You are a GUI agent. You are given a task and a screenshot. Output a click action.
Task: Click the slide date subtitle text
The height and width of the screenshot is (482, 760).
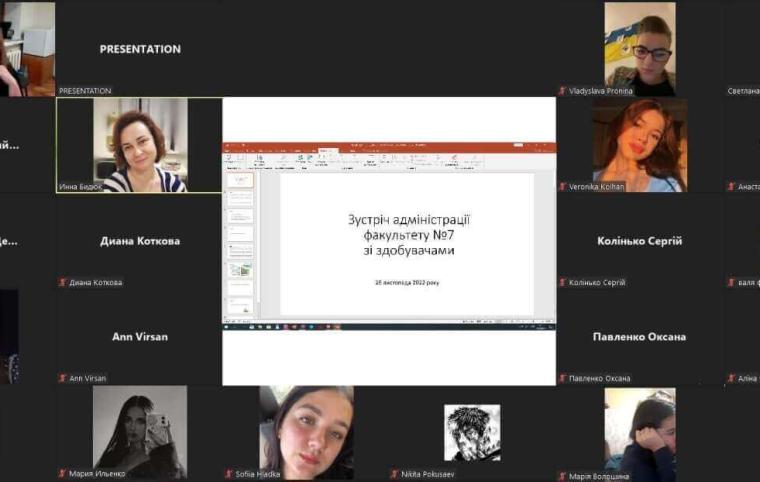pos(407,284)
